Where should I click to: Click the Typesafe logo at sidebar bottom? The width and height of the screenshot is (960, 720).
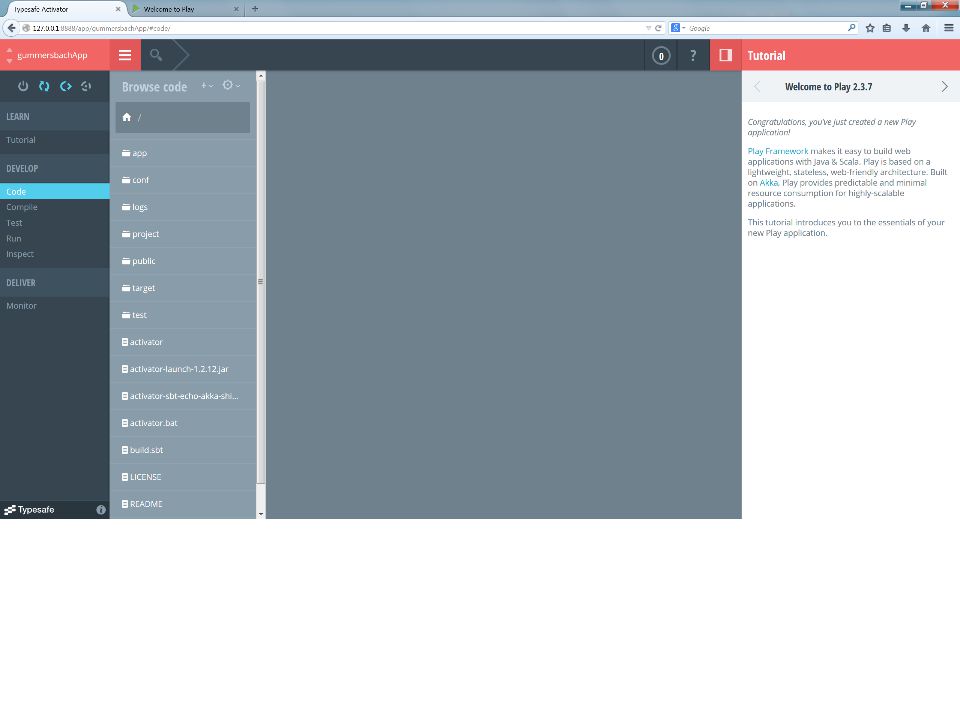pos(29,509)
